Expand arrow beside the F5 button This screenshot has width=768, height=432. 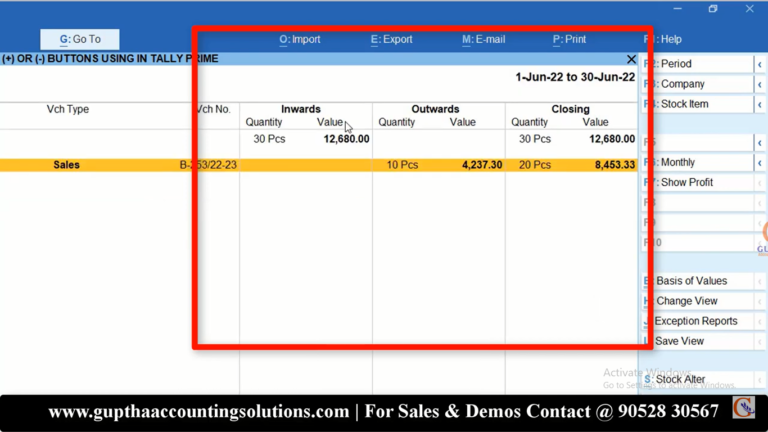(760, 143)
